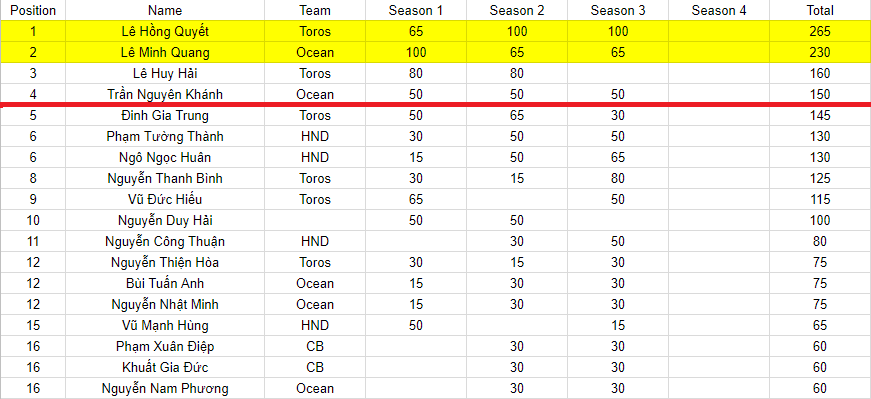Select the Name column header cell

165,10
